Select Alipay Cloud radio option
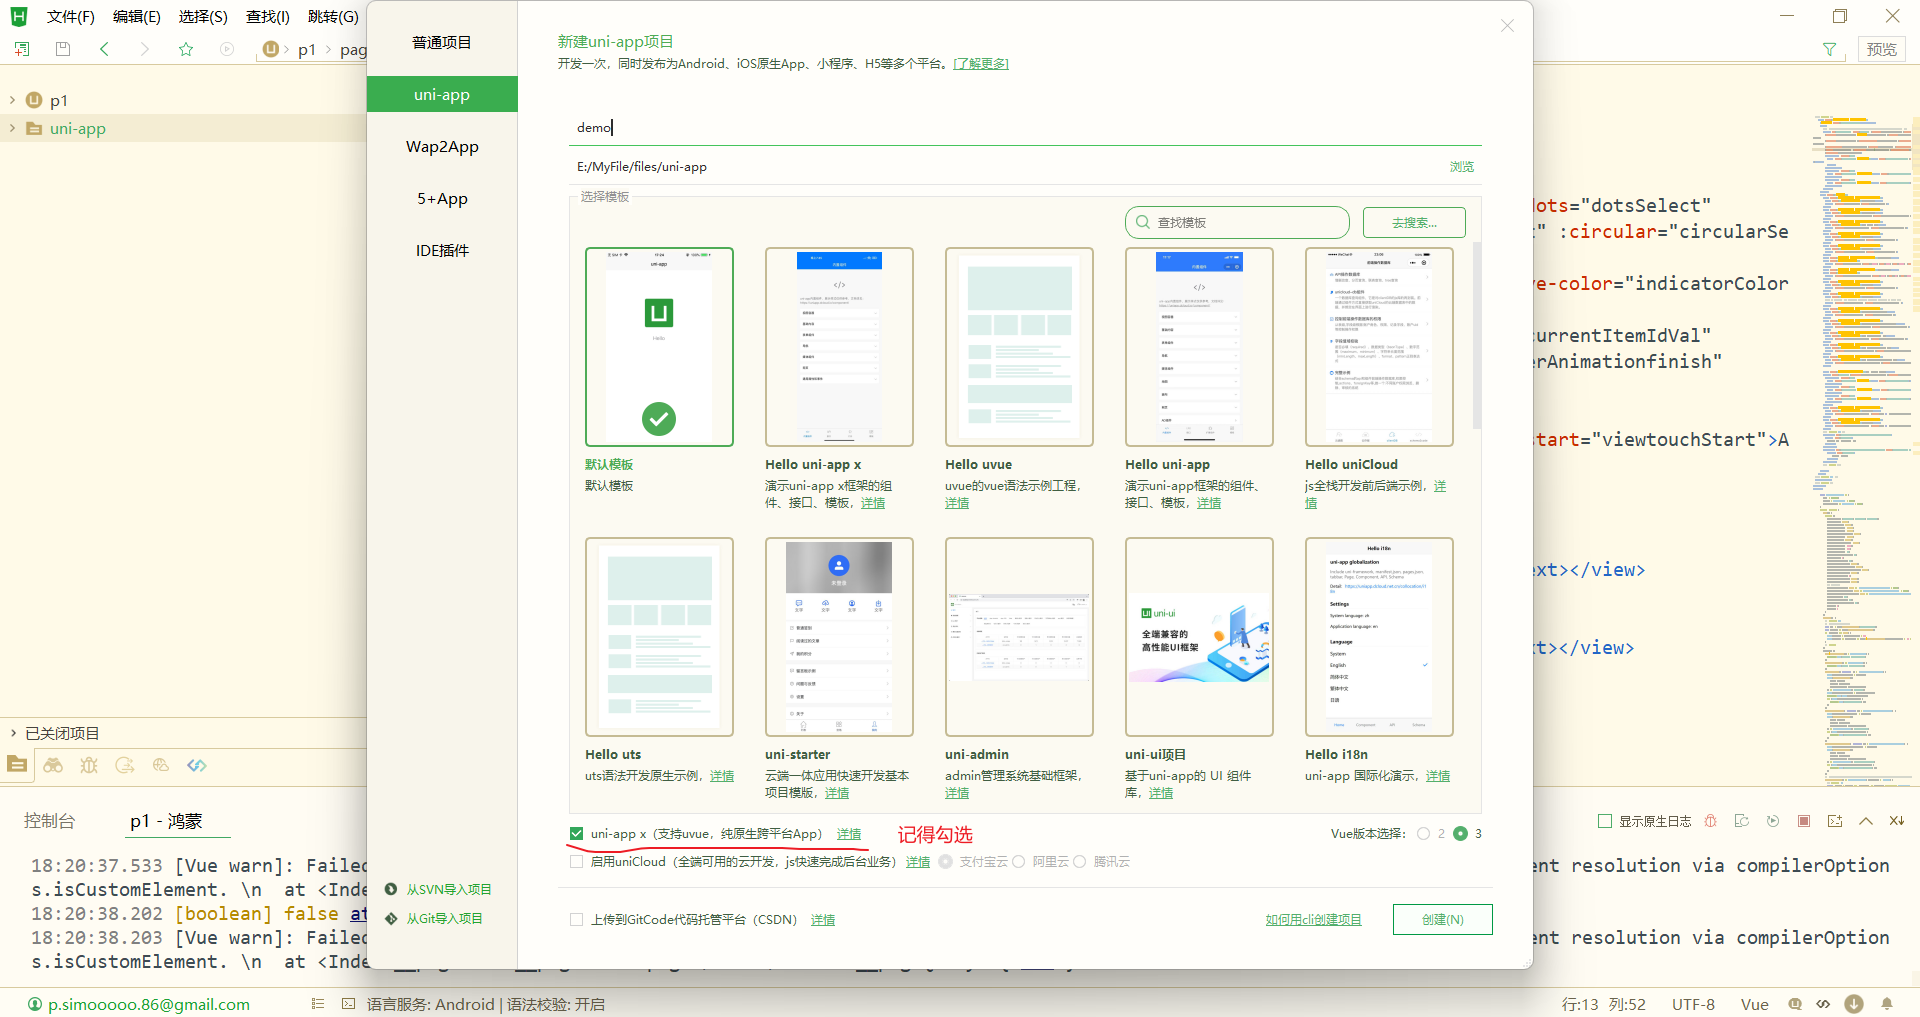 pos(945,861)
